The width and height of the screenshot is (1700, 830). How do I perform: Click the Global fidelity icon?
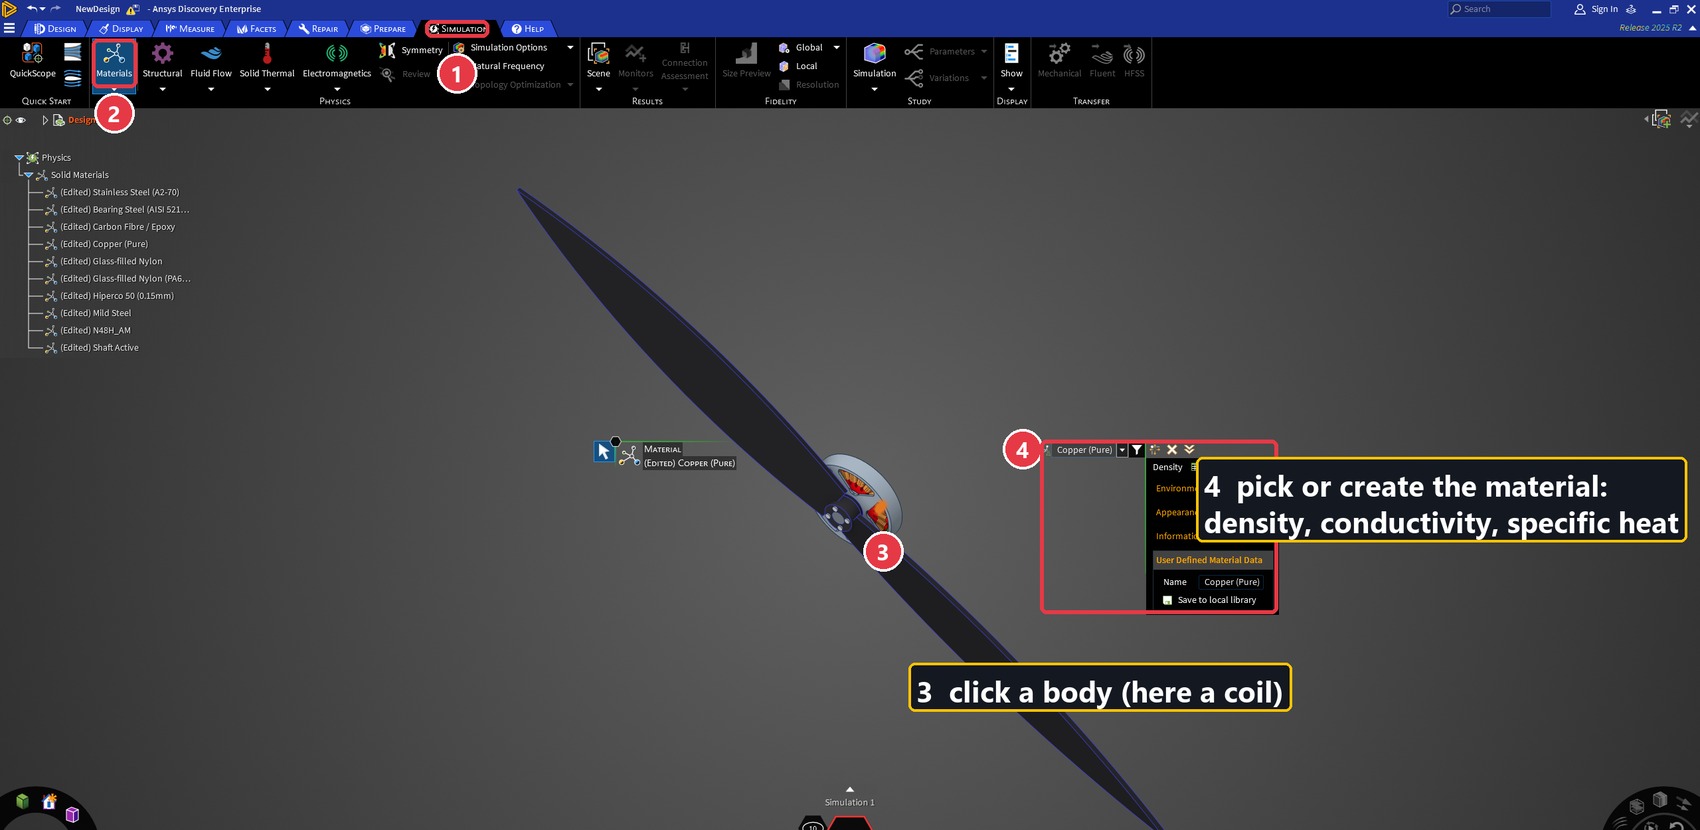(x=784, y=48)
